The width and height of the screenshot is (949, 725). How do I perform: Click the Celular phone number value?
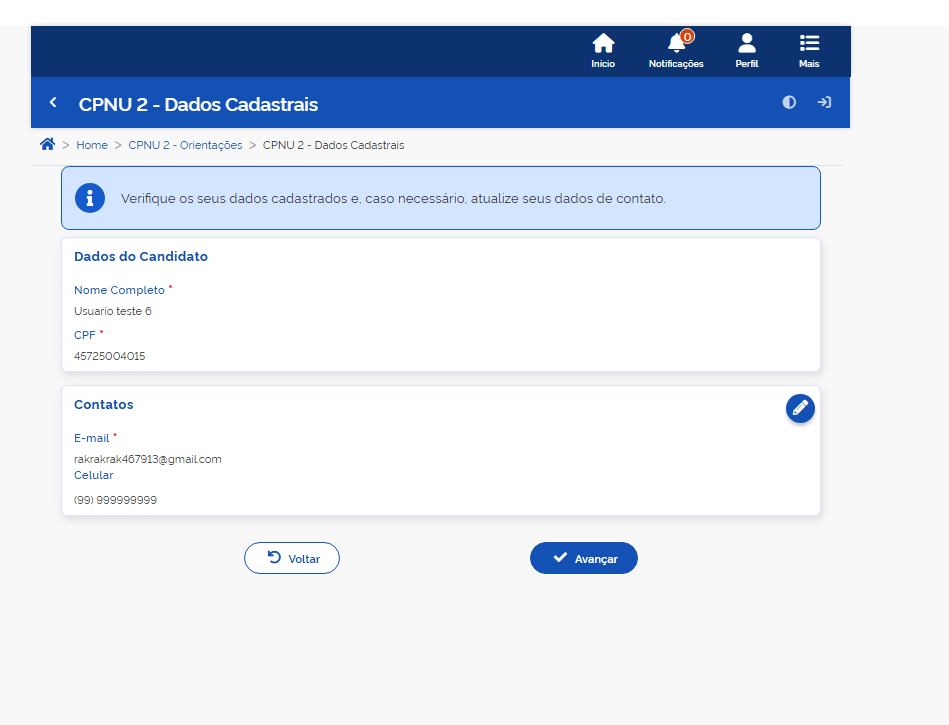[115, 500]
